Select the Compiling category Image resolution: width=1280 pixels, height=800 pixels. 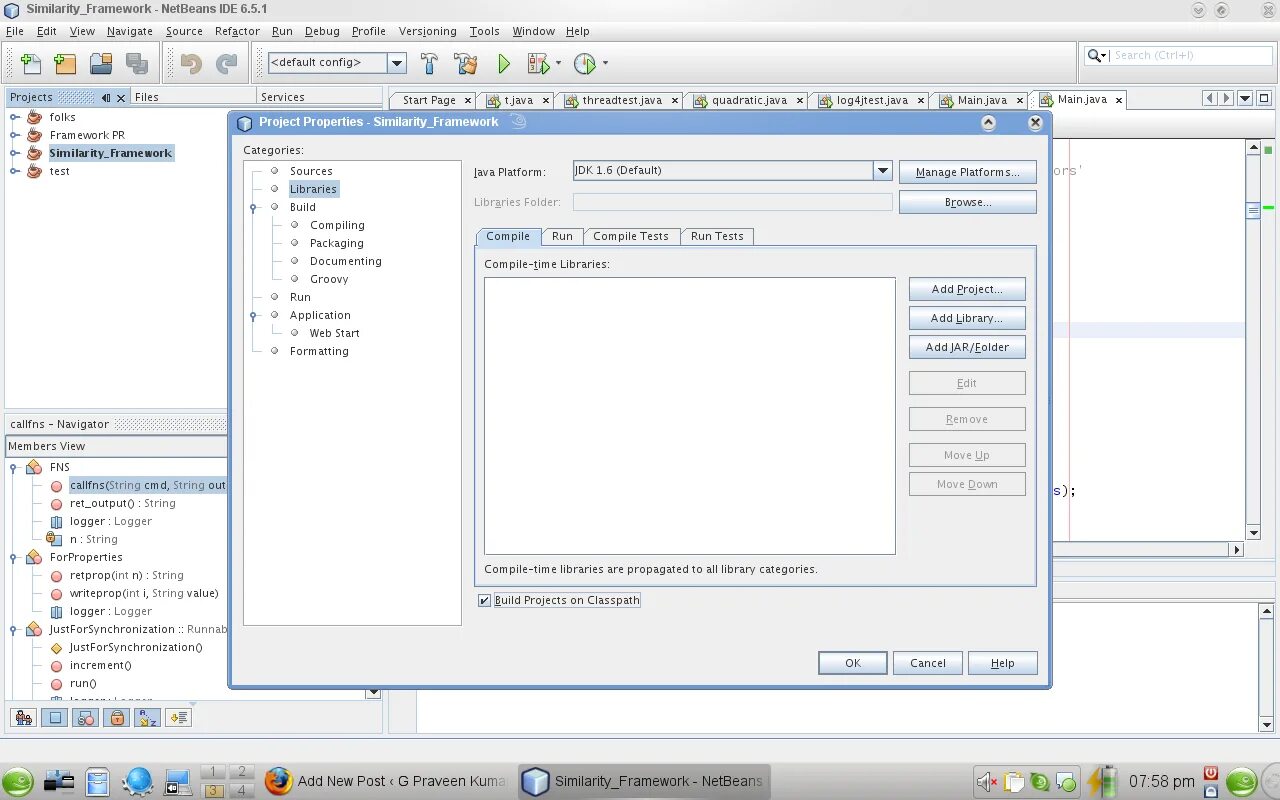(337, 225)
